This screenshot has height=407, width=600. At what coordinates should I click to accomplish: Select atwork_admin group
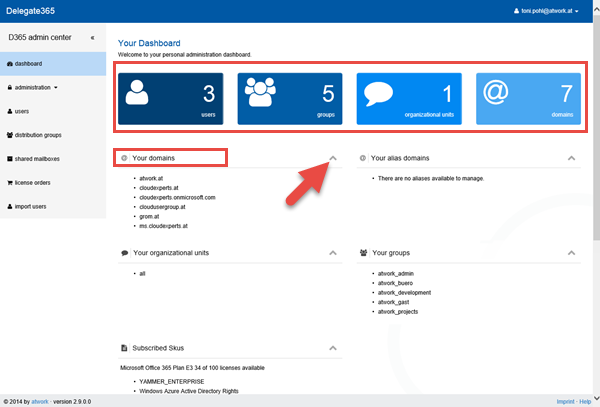pyautogui.click(x=396, y=274)
